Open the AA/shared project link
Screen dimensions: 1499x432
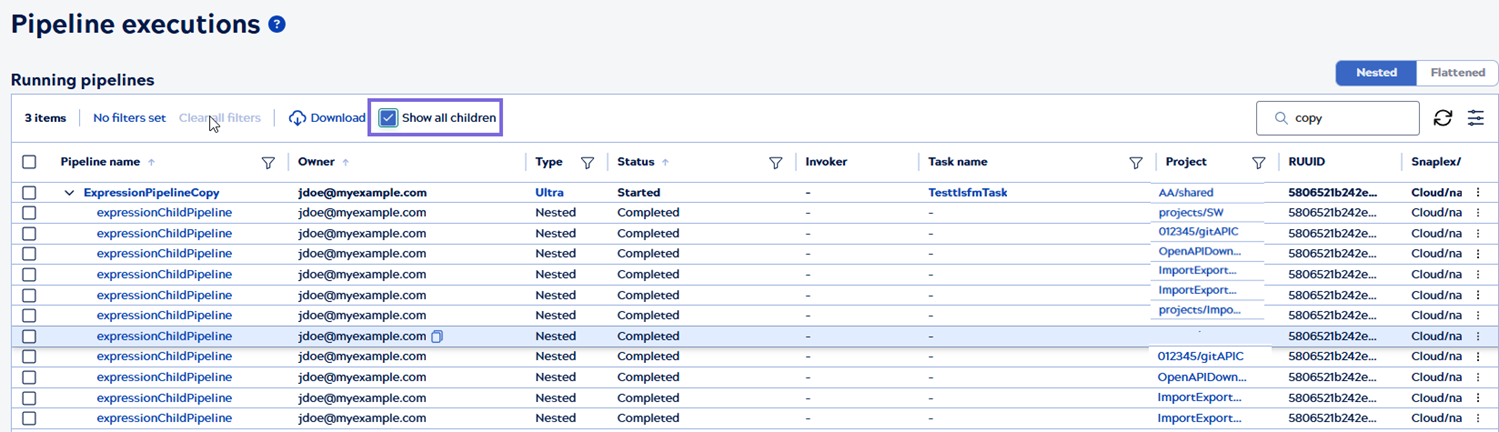tap(1186, 193)
